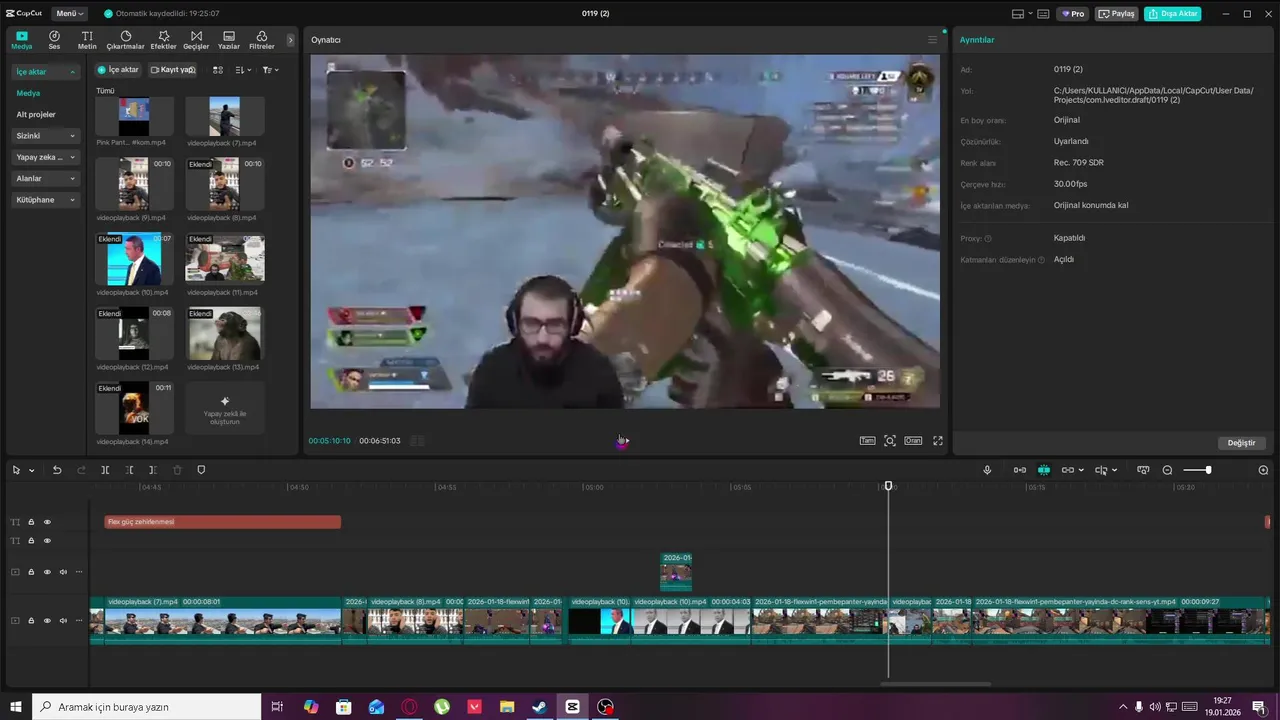Open the CapCut icon in the taskbar

[x=572, y=707]
